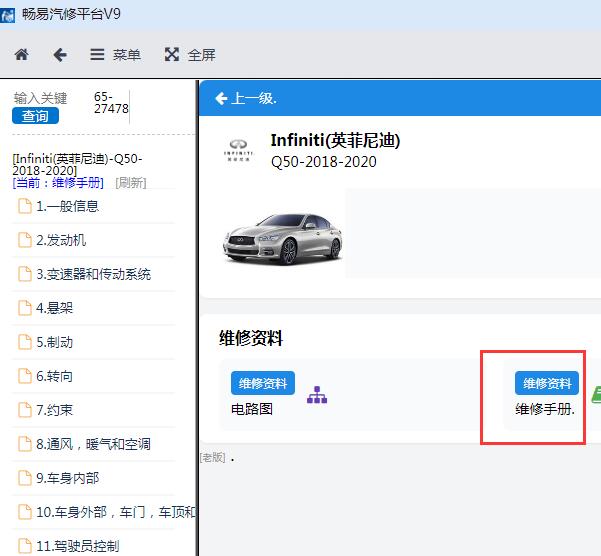Switch to 全屏 fullscreen mode
601x556 pixels.
coord(190,55)
